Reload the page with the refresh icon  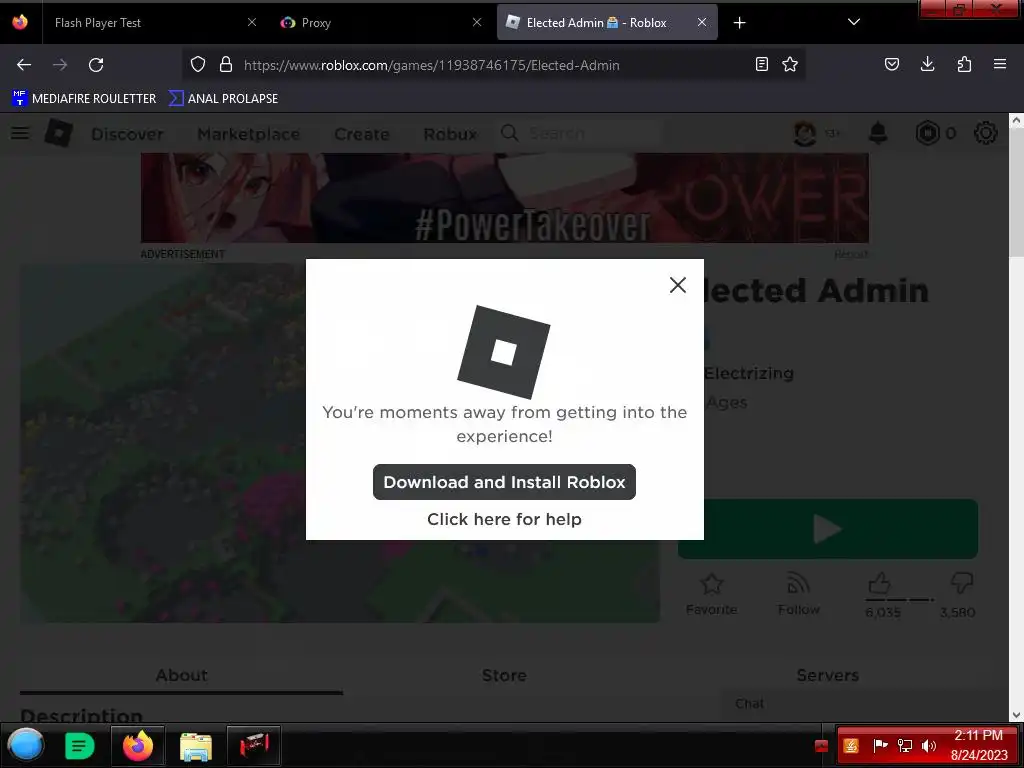pyautogui.click(x=96, y=65)
